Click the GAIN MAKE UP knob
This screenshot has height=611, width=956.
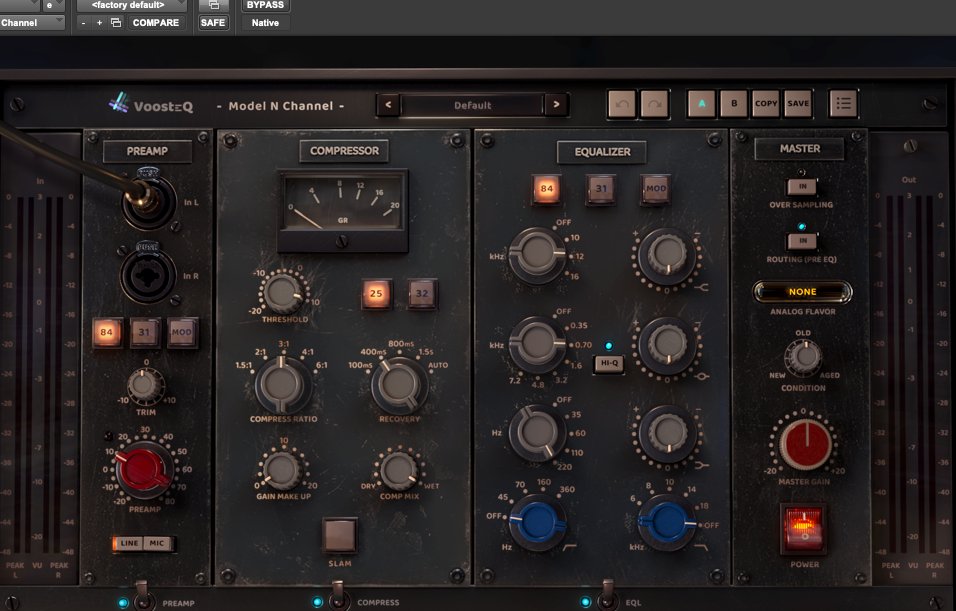point(282,471)
